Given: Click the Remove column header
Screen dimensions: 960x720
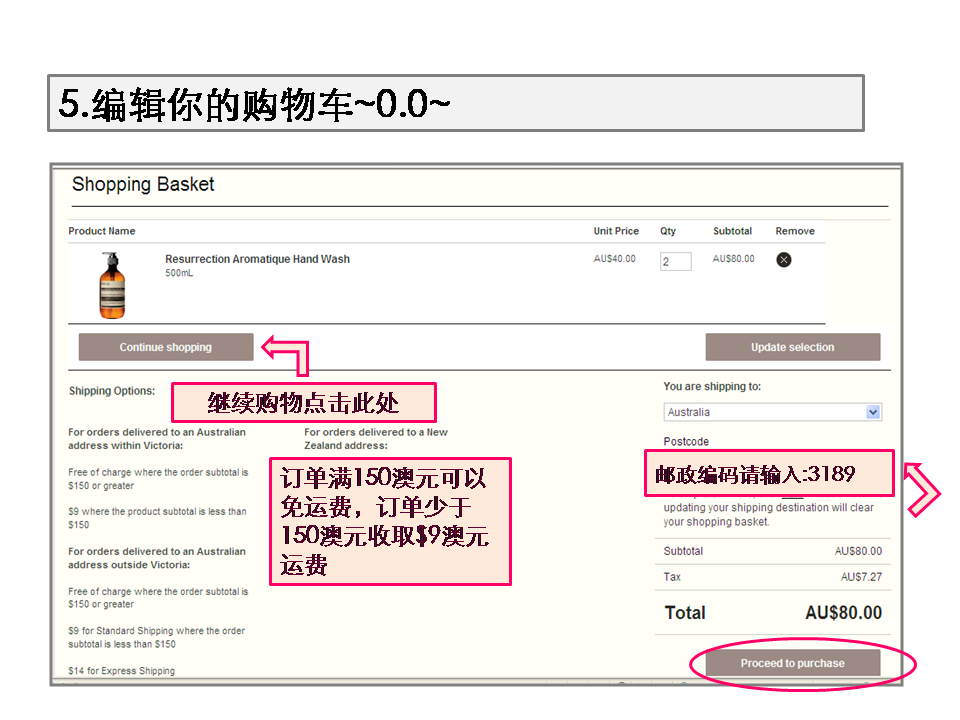Looking at the screenshot, I should (795, 231).
